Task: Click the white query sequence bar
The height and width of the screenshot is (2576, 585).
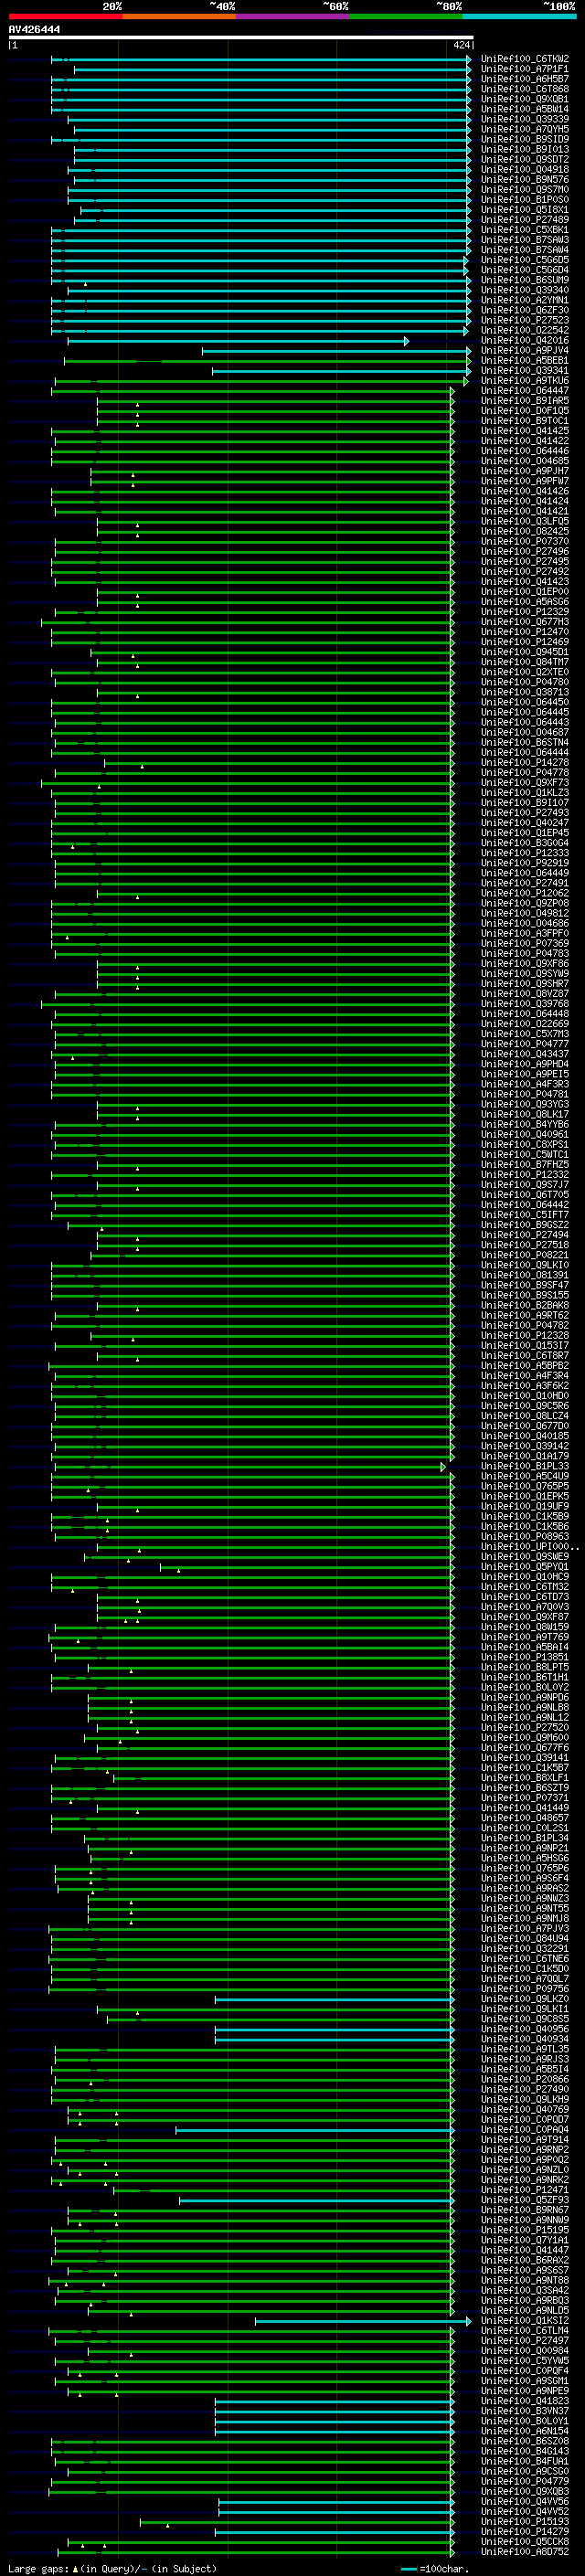Action: (241, 38)
